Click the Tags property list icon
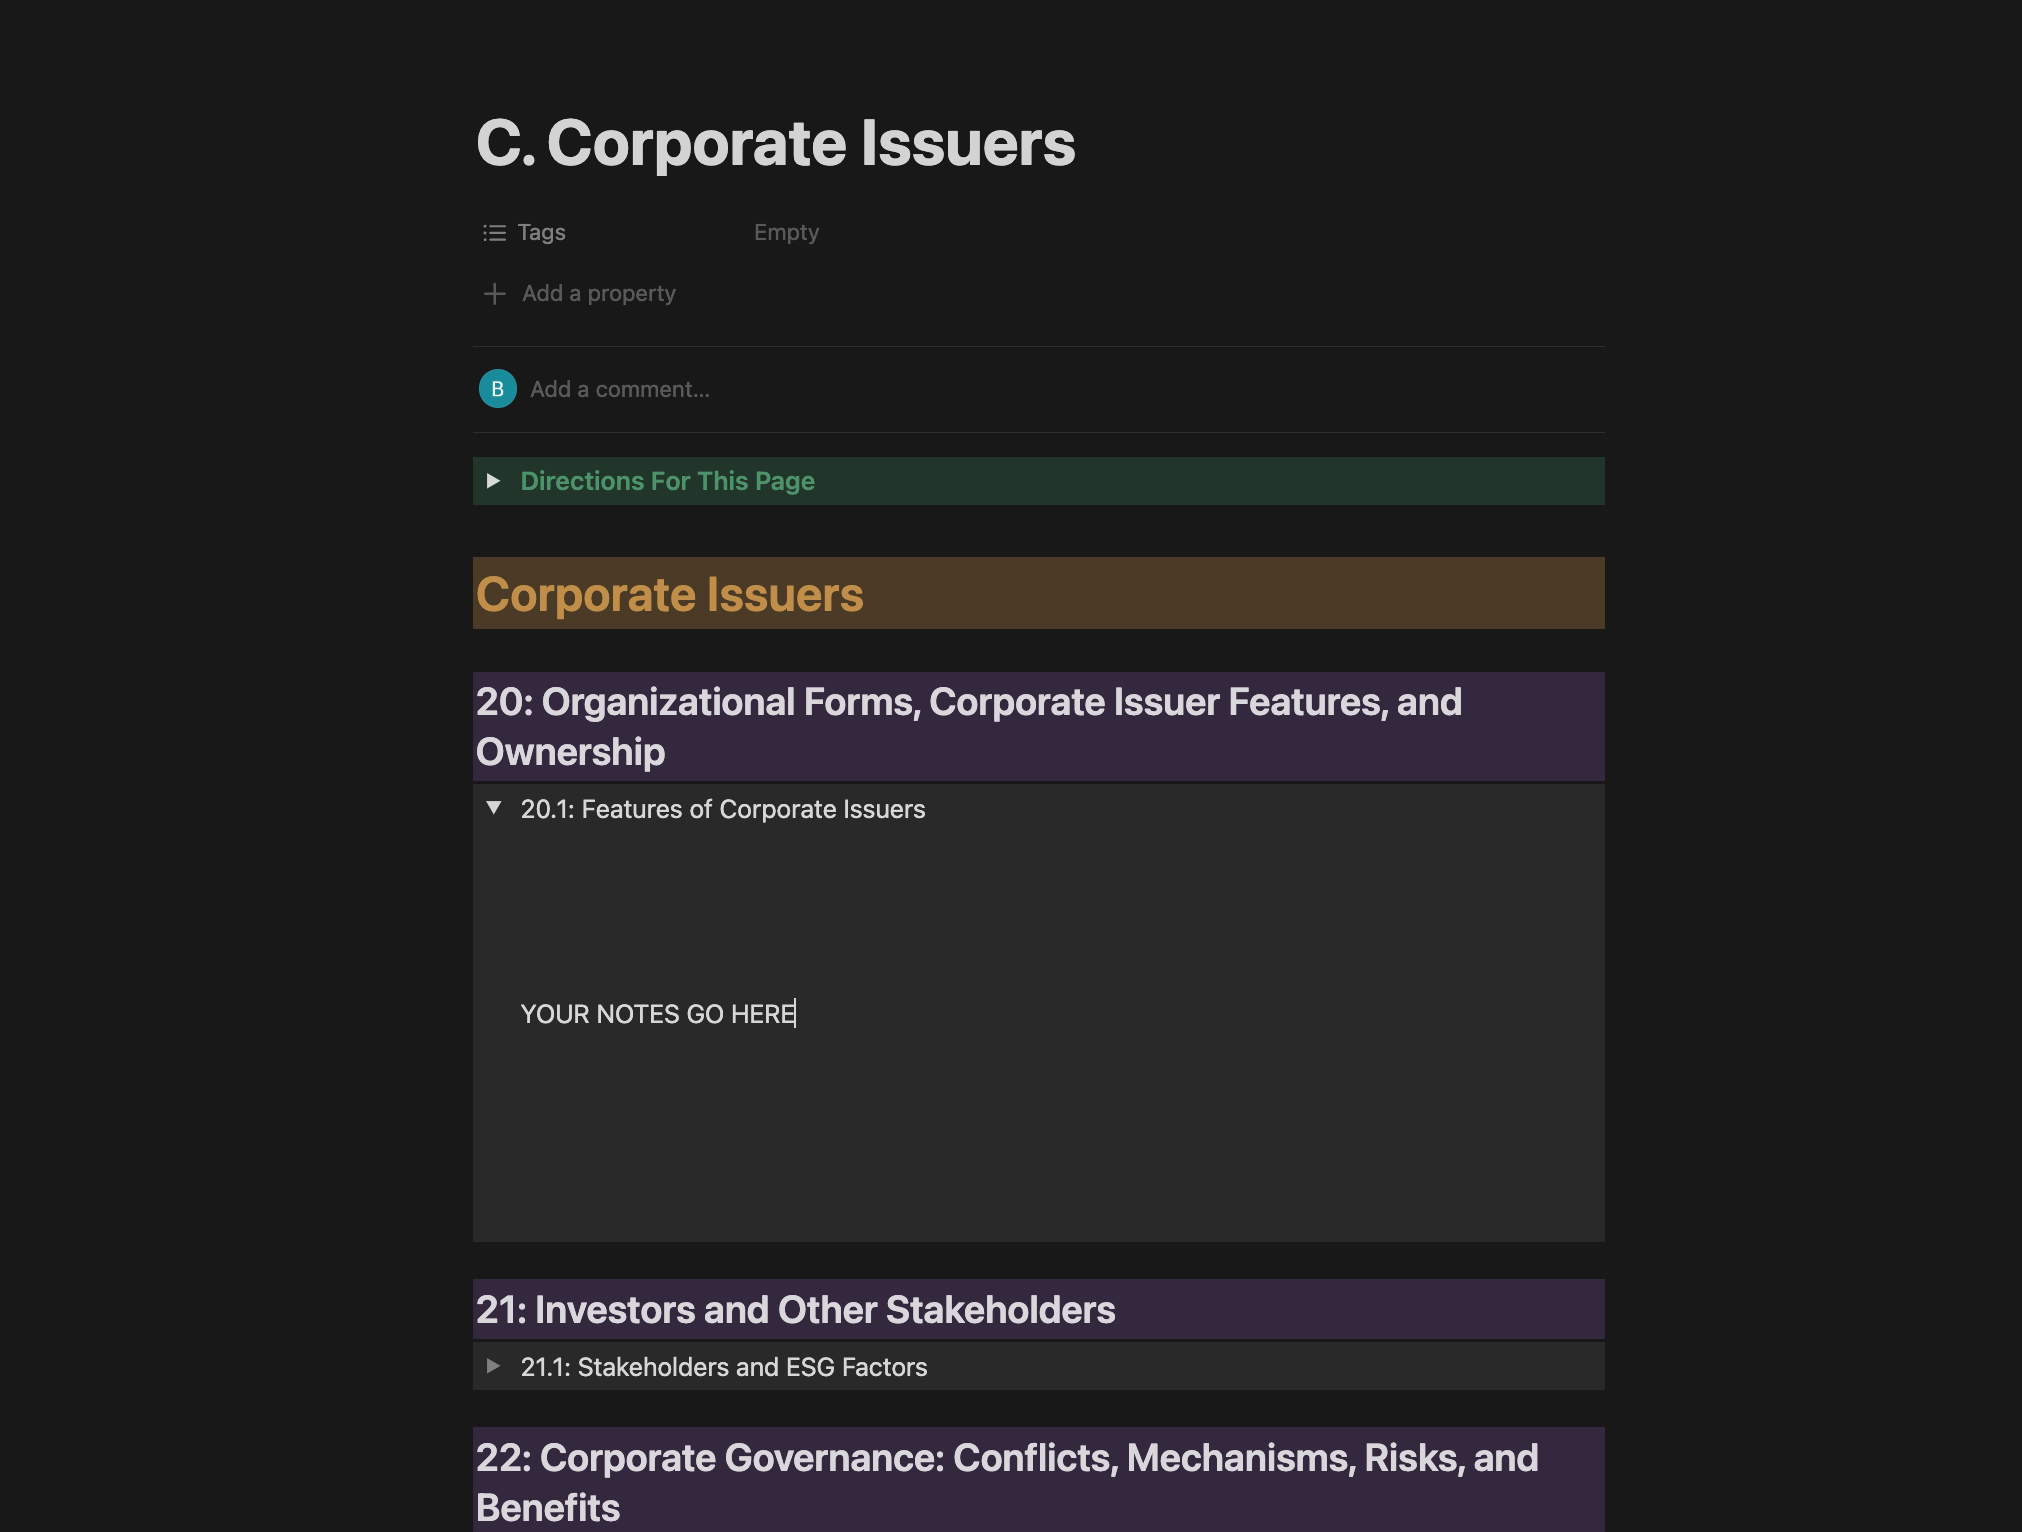The width and height of the screenshot is (2022, 1532). [494, 233]
